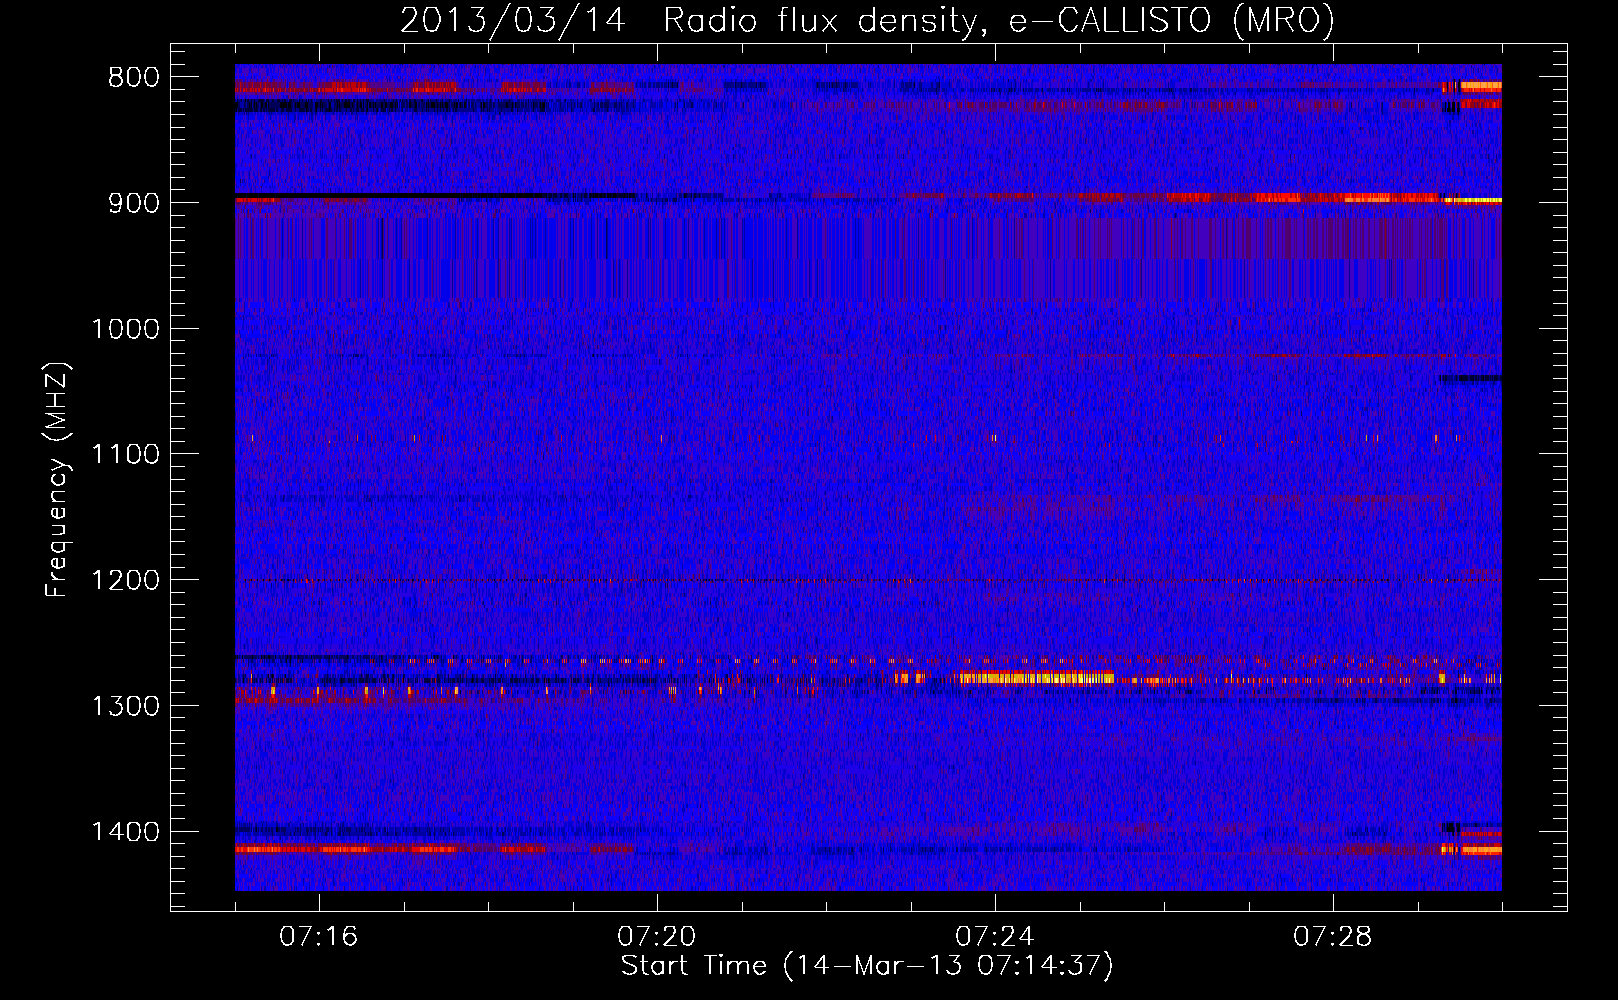The width and height of the screenshot is (1618, 1000).
Task: Select the 1100 frequency tick label
Action: tap(125, 455)
